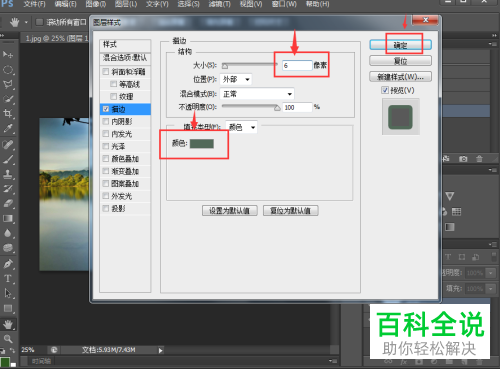
Task: Select the Quick Selection tool
Action: [x=8, y=99]
